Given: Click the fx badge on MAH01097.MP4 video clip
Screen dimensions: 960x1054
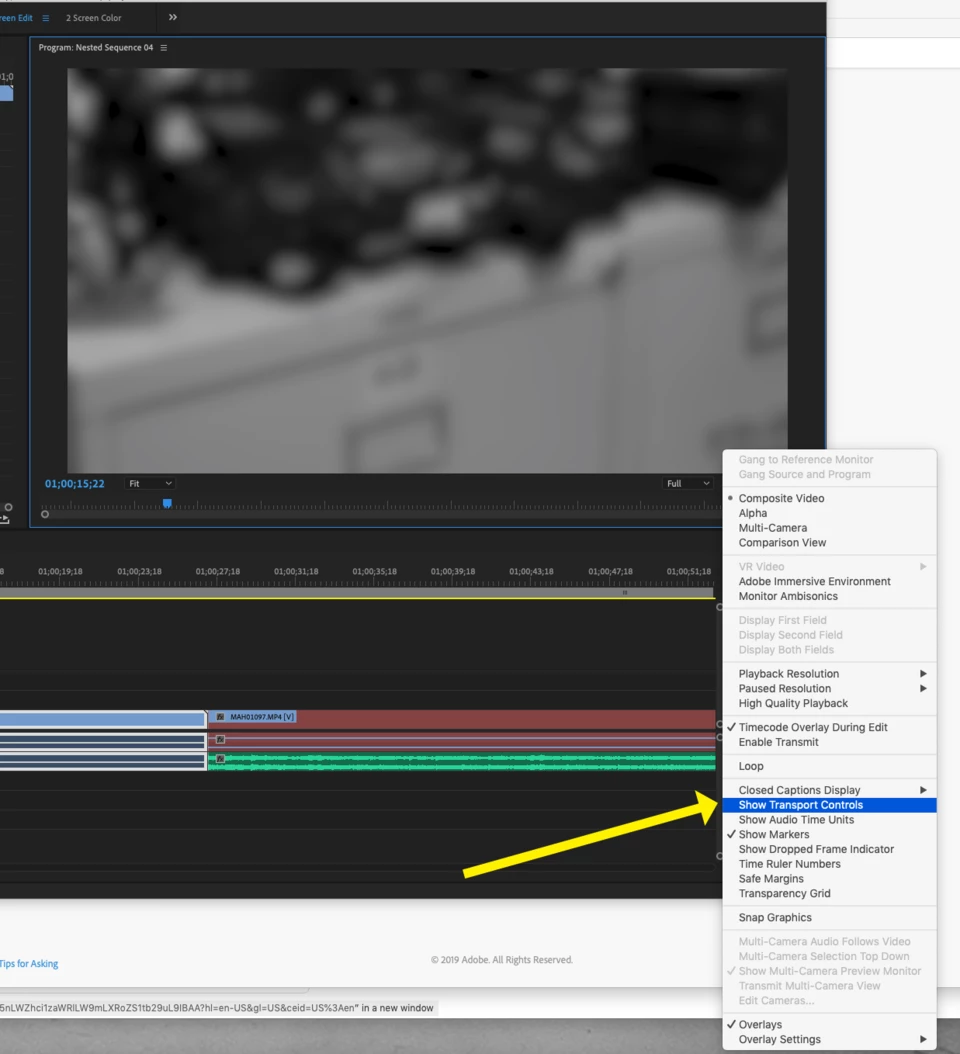Looking at the screenshot, I should coord(220,717).
